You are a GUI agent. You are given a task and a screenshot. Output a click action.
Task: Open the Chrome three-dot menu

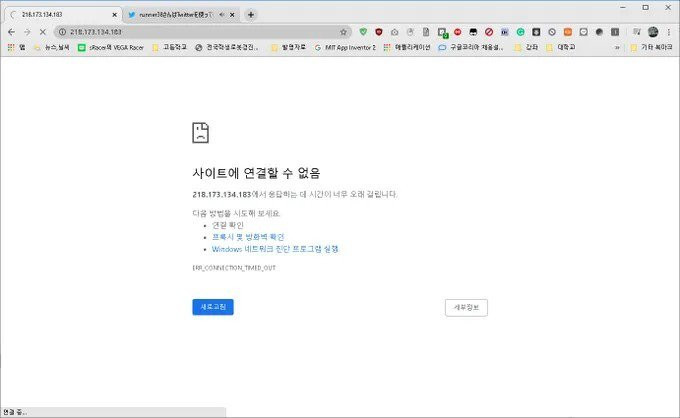[x=670, y=32]
